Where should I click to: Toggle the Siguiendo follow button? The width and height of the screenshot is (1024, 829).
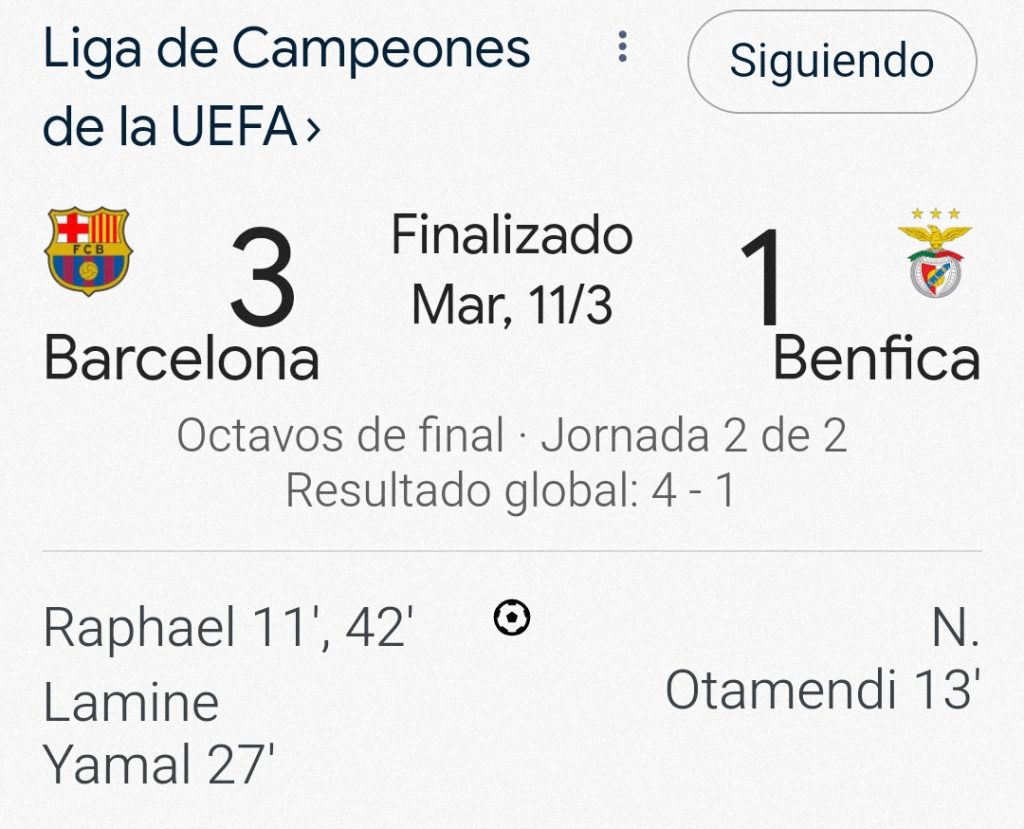pyautogui.click(x=831, y=61)
